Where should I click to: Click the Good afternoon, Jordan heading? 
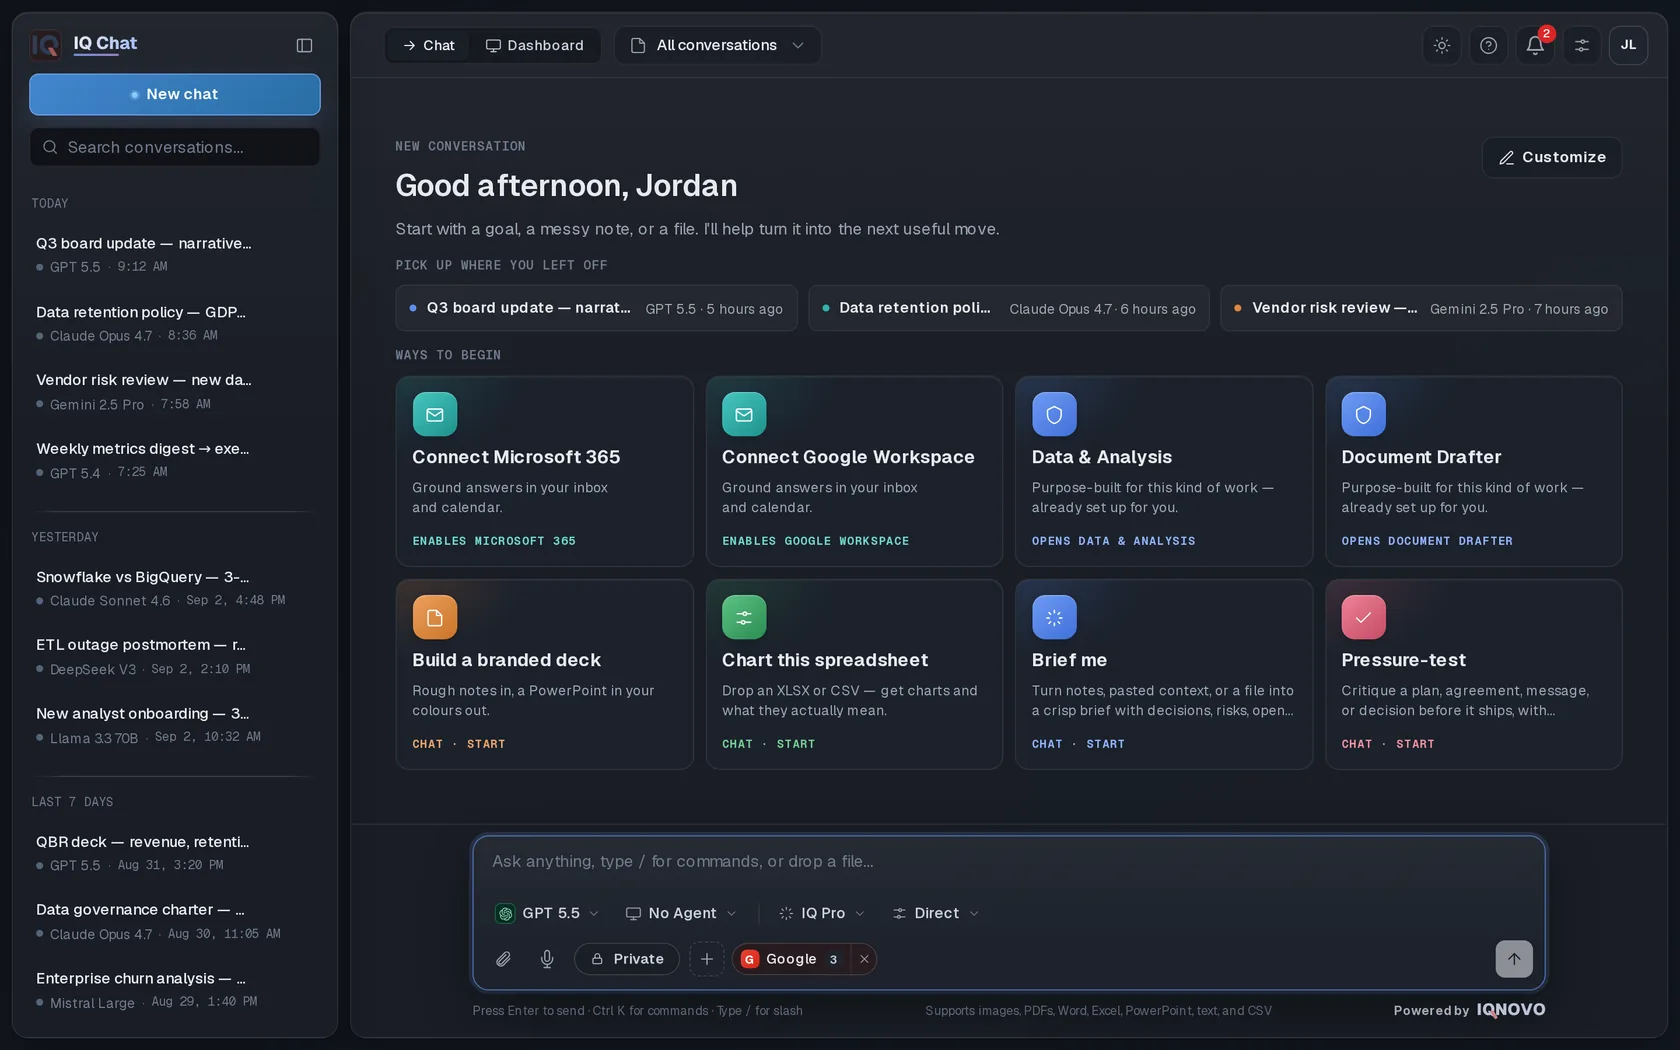566,186
